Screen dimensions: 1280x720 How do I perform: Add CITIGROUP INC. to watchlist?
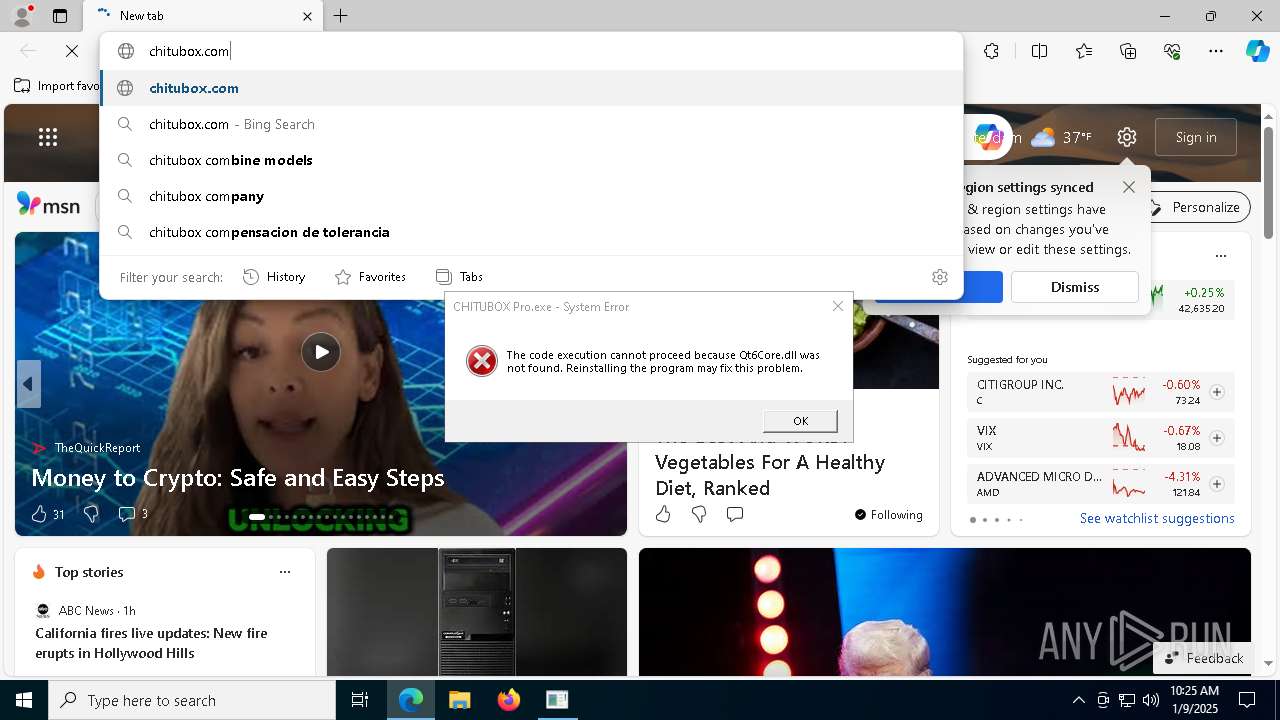click(x=1217, y=392)
